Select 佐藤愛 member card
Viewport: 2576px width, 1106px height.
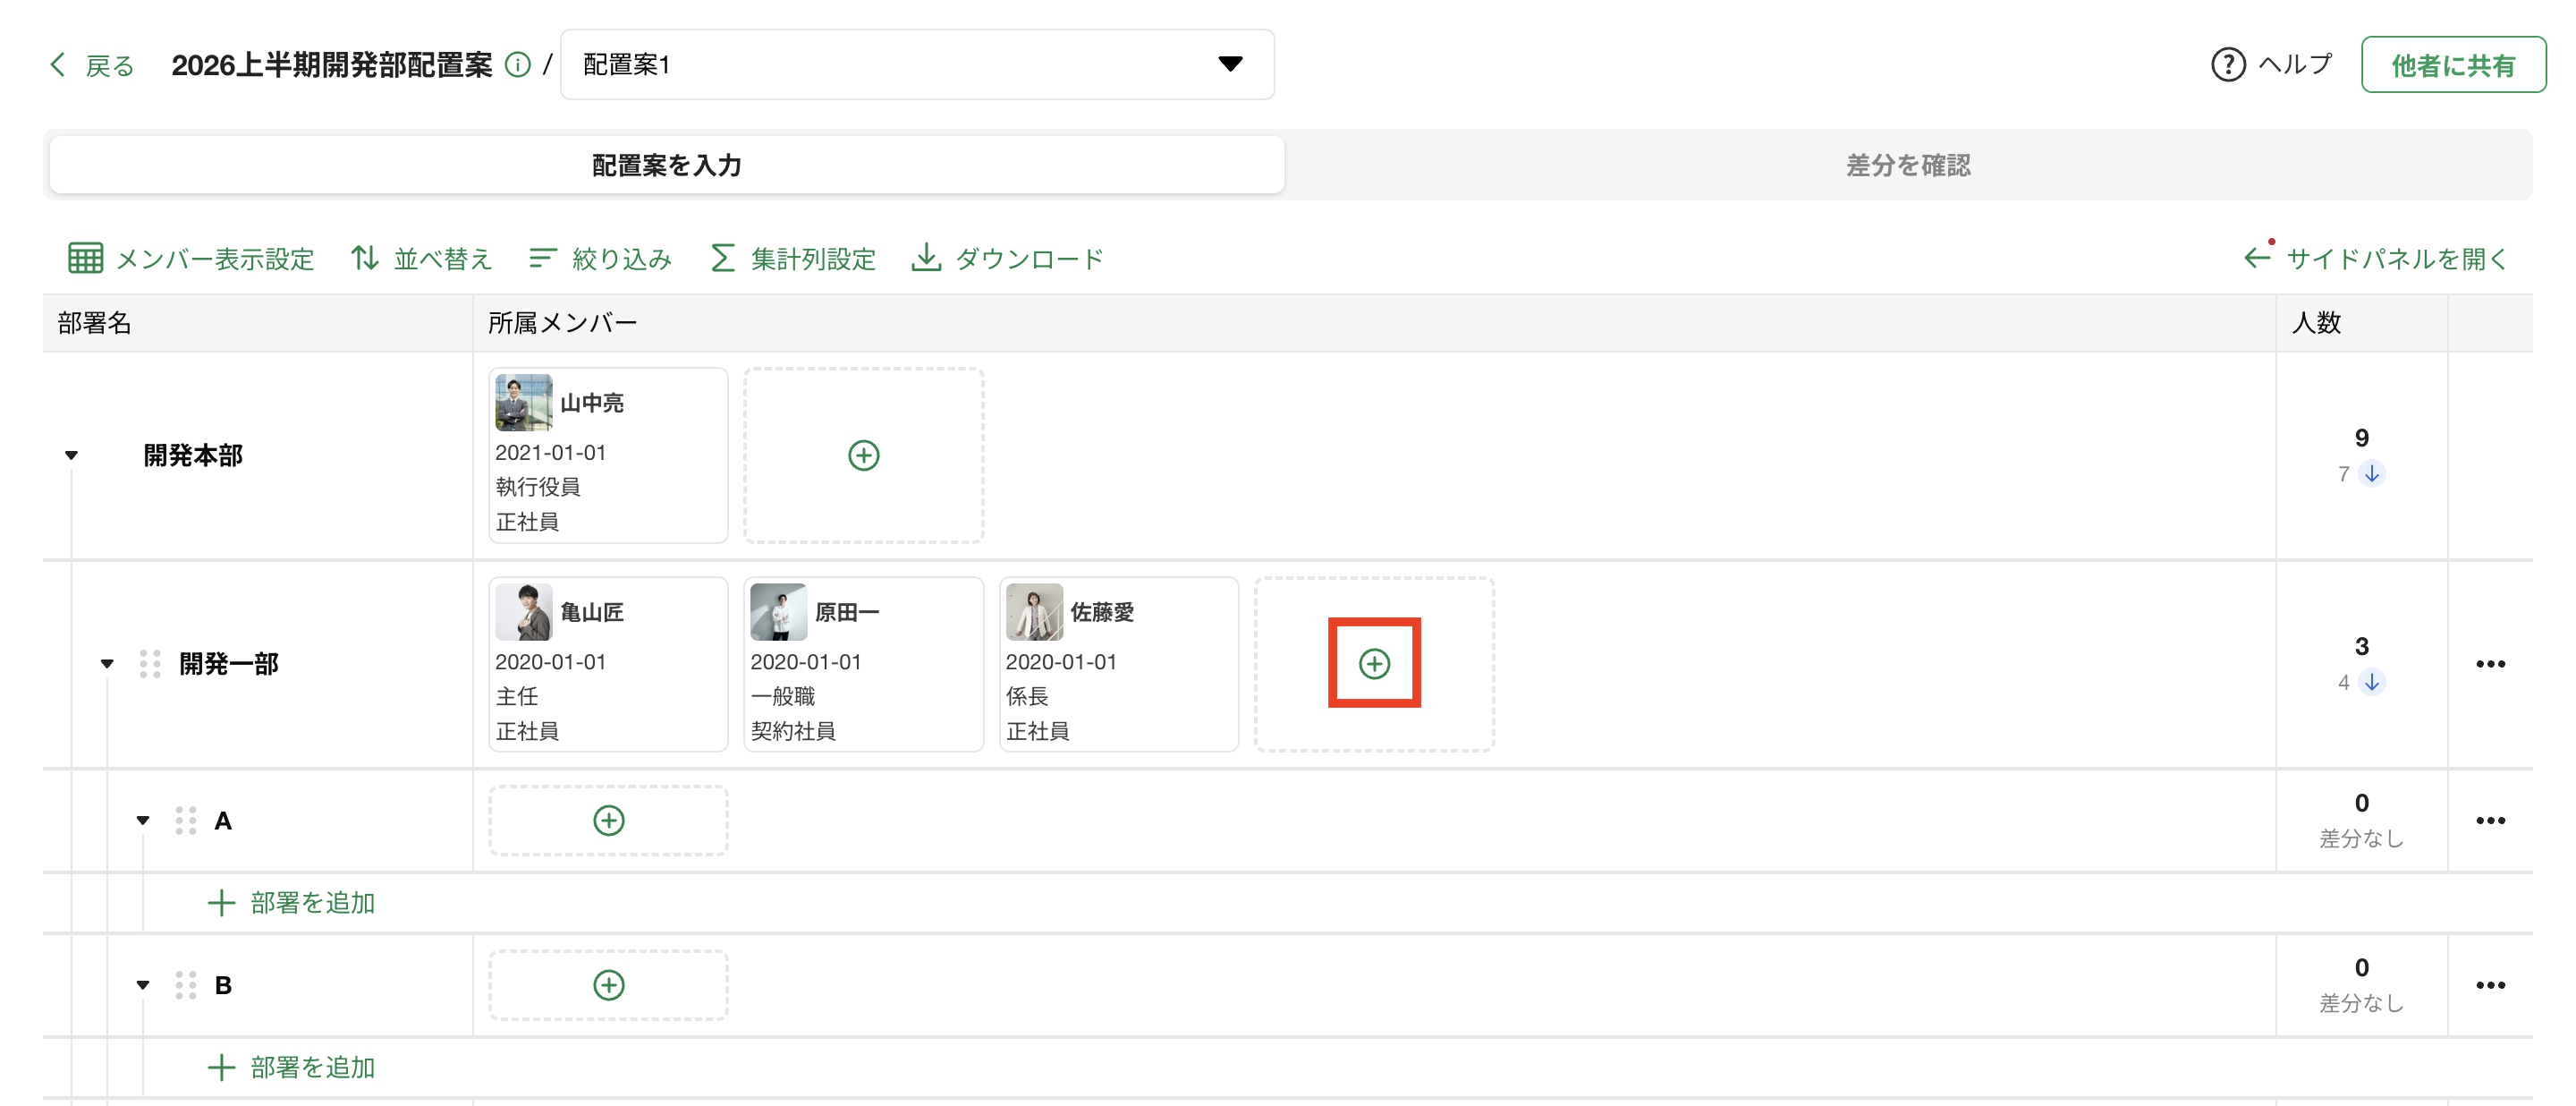pos(1117,664)
